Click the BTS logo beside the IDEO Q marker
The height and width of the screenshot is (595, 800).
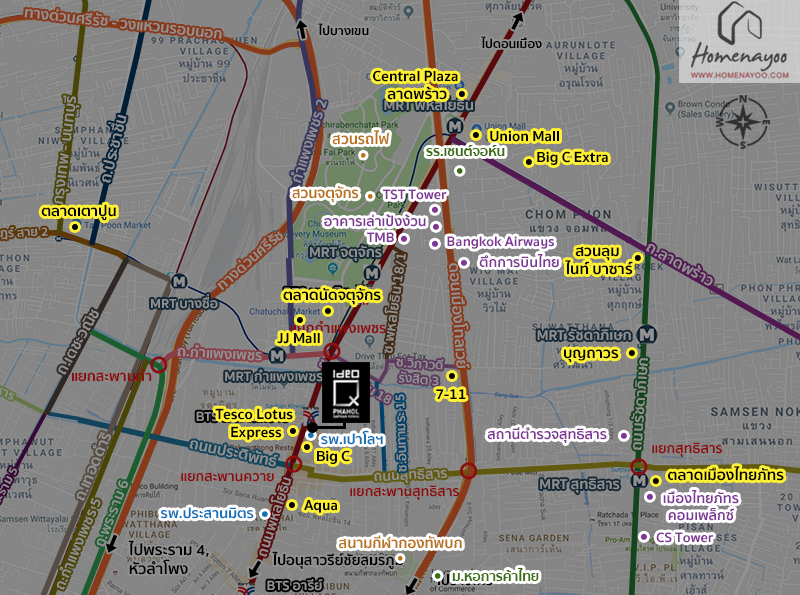[x=311, y=415]
